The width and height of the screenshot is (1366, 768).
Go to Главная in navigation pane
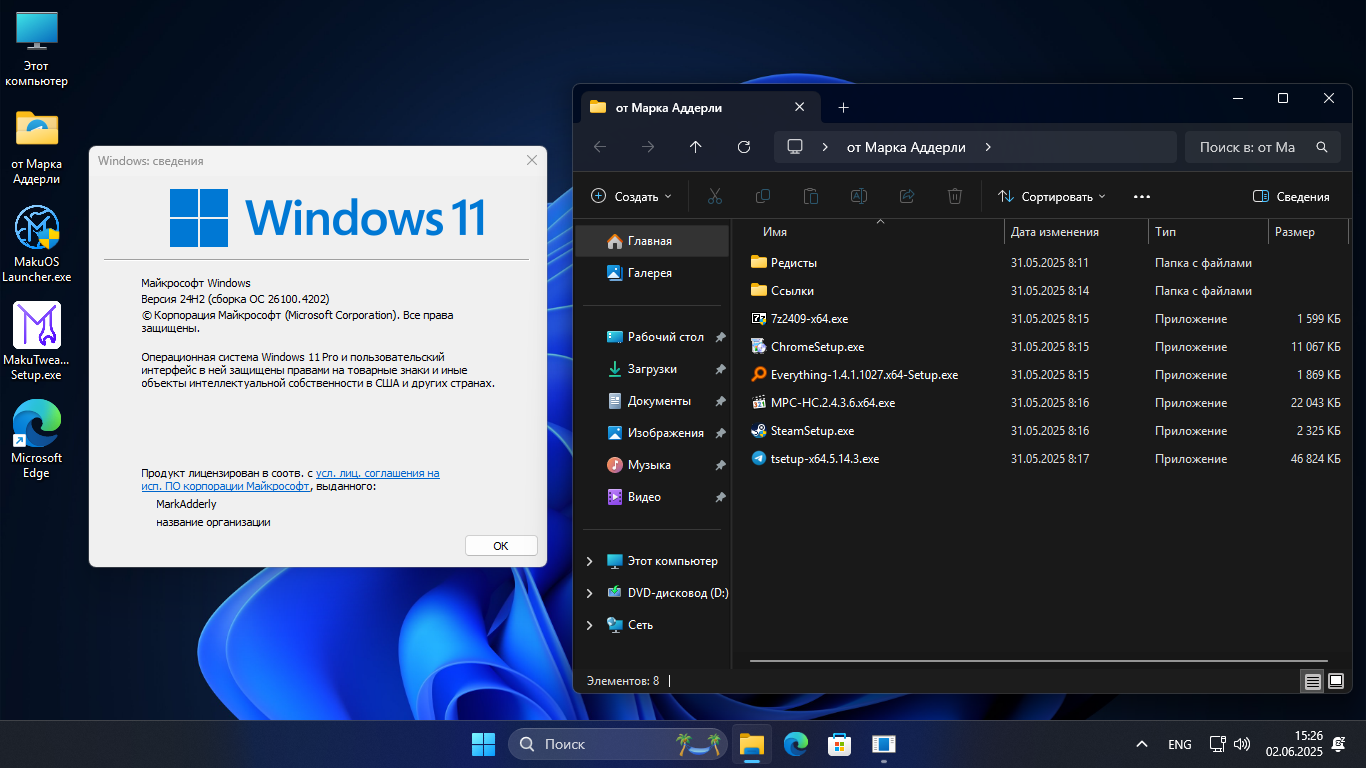click(652, 241)
